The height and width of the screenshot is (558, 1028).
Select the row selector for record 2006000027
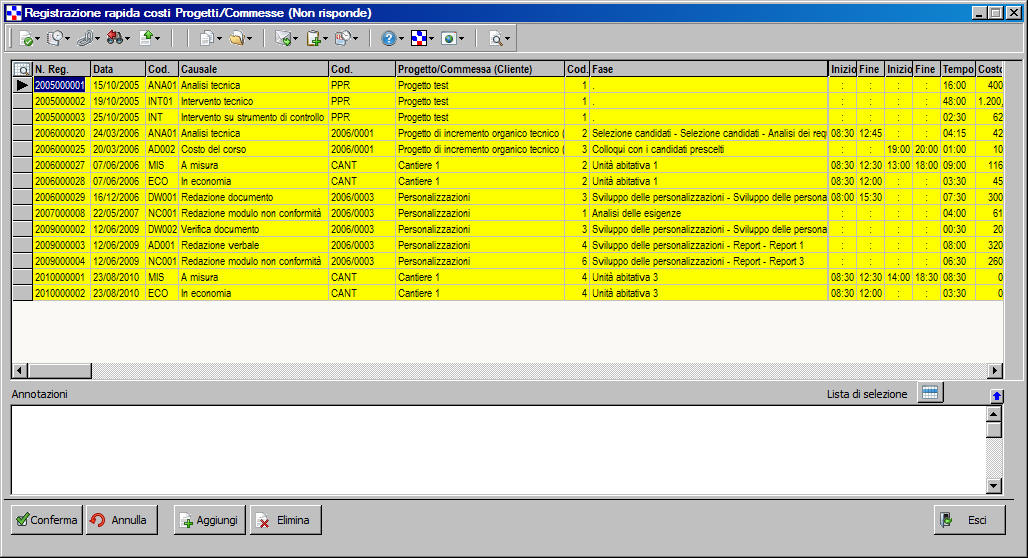tap(22, 165)
